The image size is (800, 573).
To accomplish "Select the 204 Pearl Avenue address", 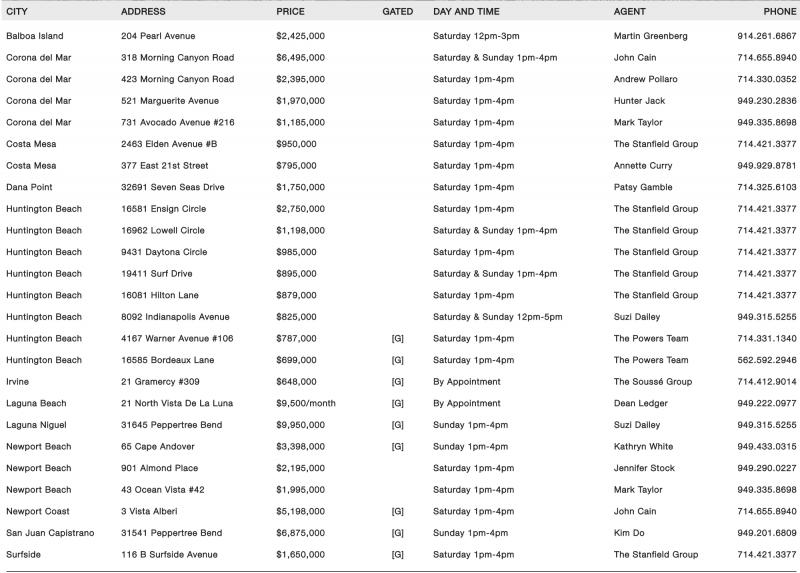I will tap(158, 36).
